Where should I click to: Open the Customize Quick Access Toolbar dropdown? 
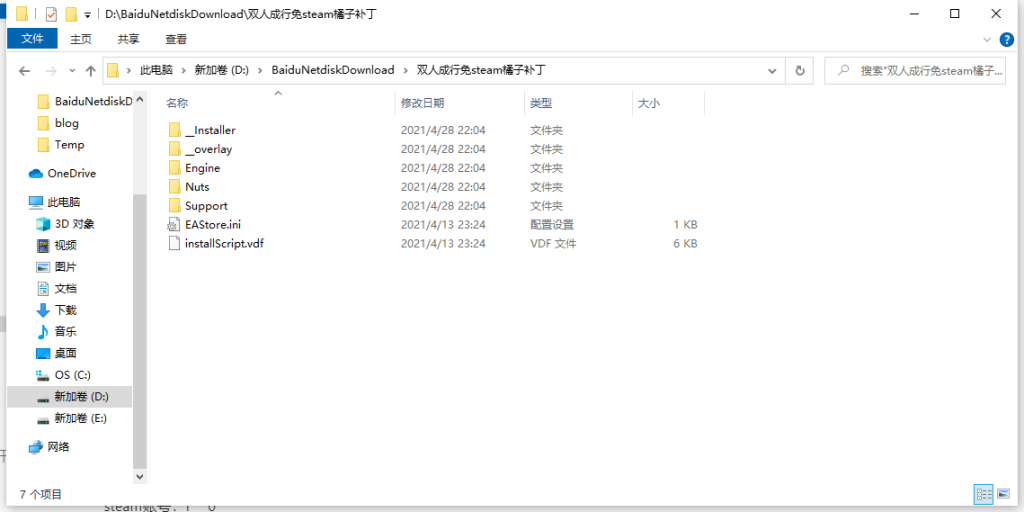tap(88, 15)
